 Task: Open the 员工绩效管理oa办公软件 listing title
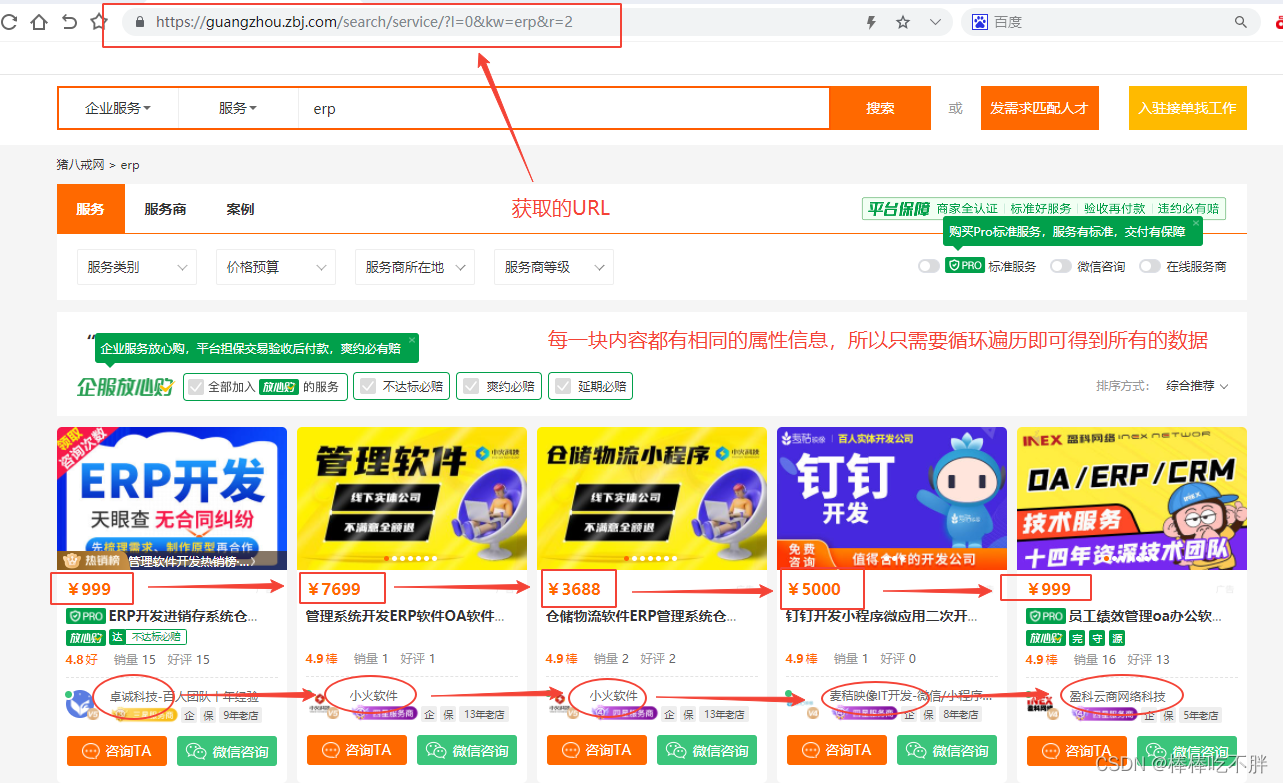[x=1144, y=616]
